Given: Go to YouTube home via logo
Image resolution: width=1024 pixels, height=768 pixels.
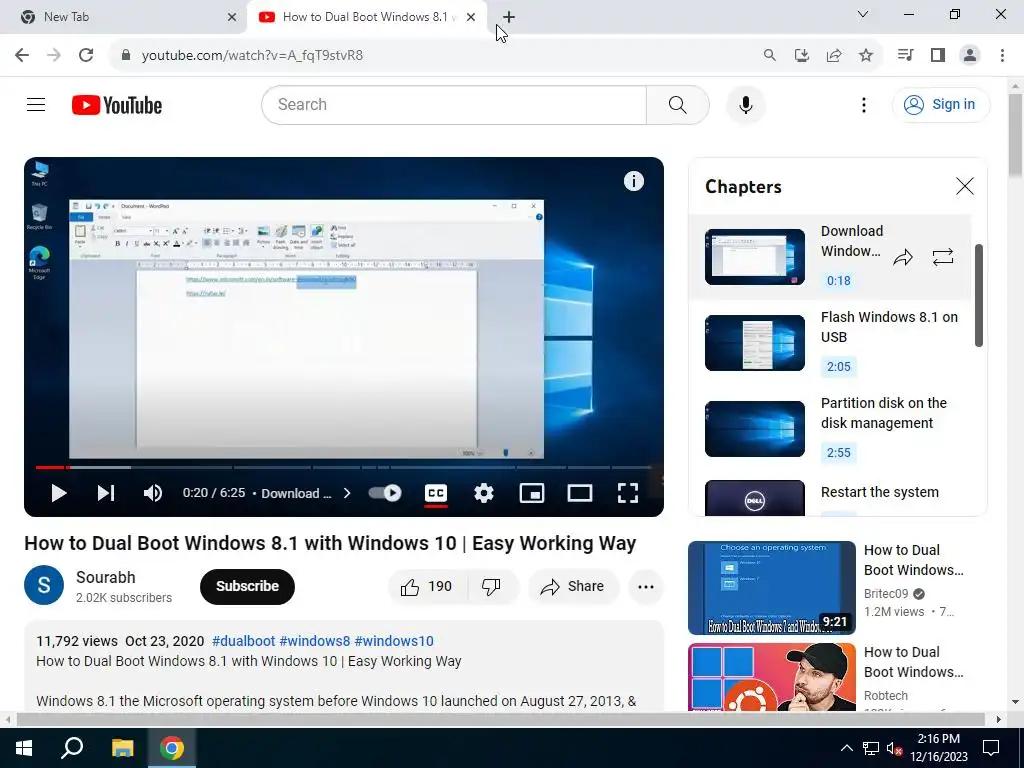Looking at the screenshot, I should [117, 105].
